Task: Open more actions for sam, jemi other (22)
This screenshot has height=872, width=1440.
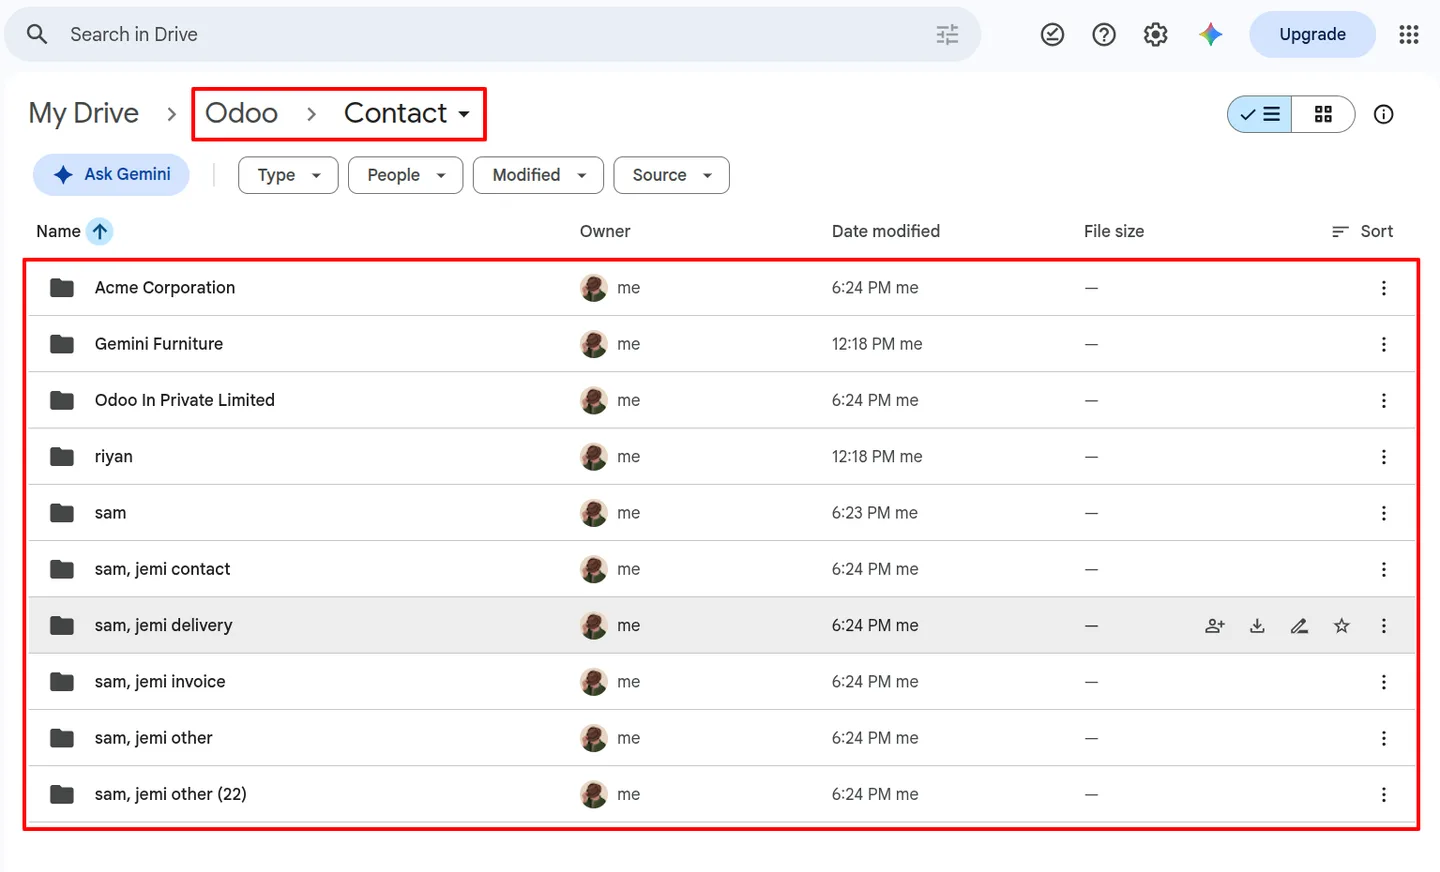Action: coord(1384,795)
